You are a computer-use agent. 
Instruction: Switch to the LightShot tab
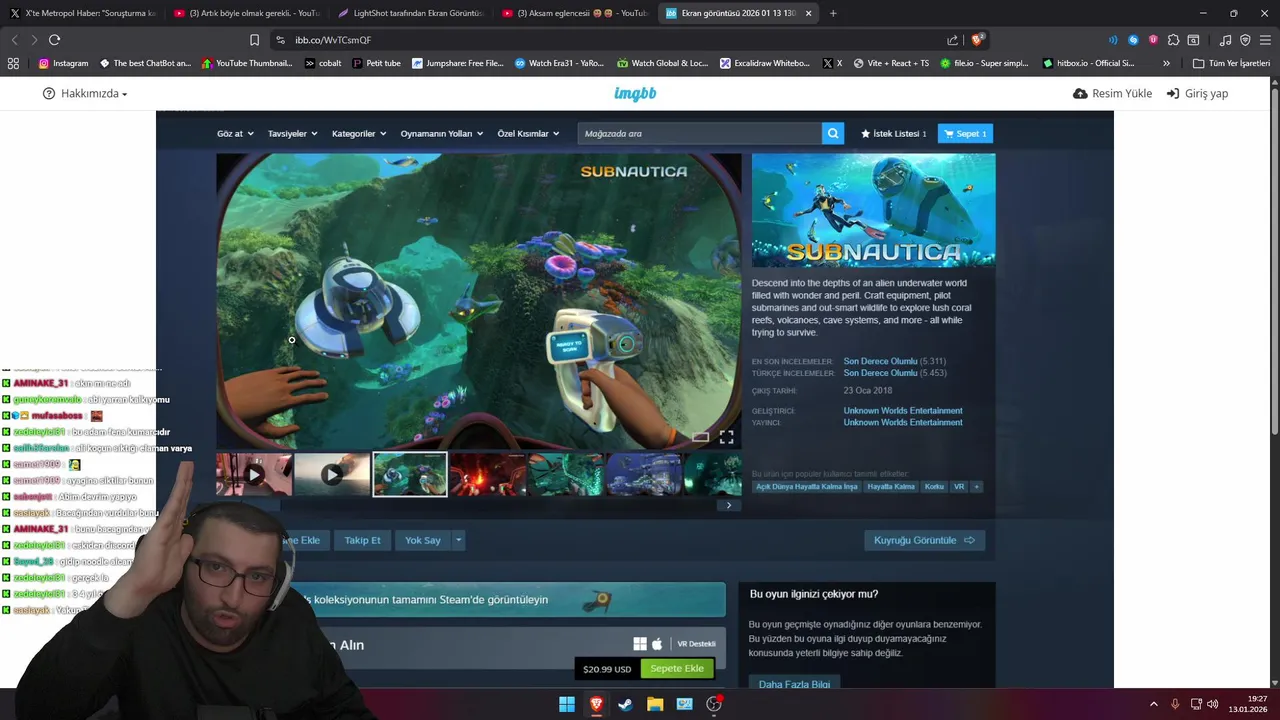pos(410,13)
